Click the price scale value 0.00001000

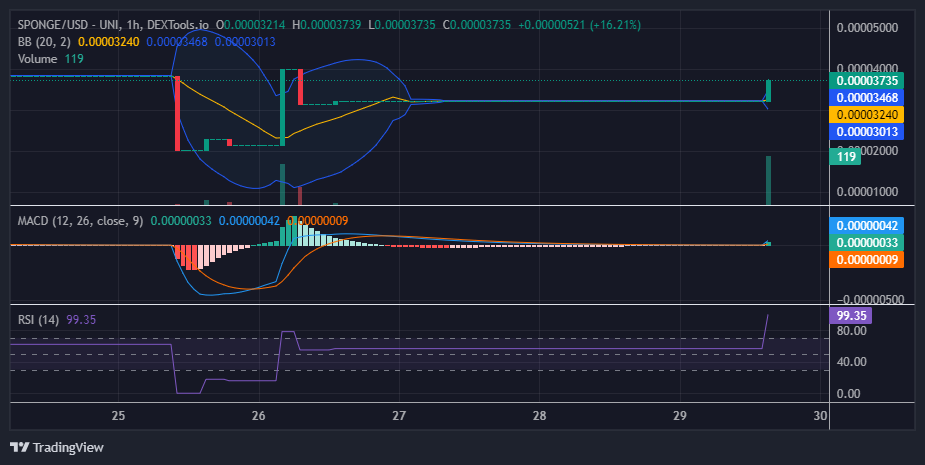(x=867, y=192)
